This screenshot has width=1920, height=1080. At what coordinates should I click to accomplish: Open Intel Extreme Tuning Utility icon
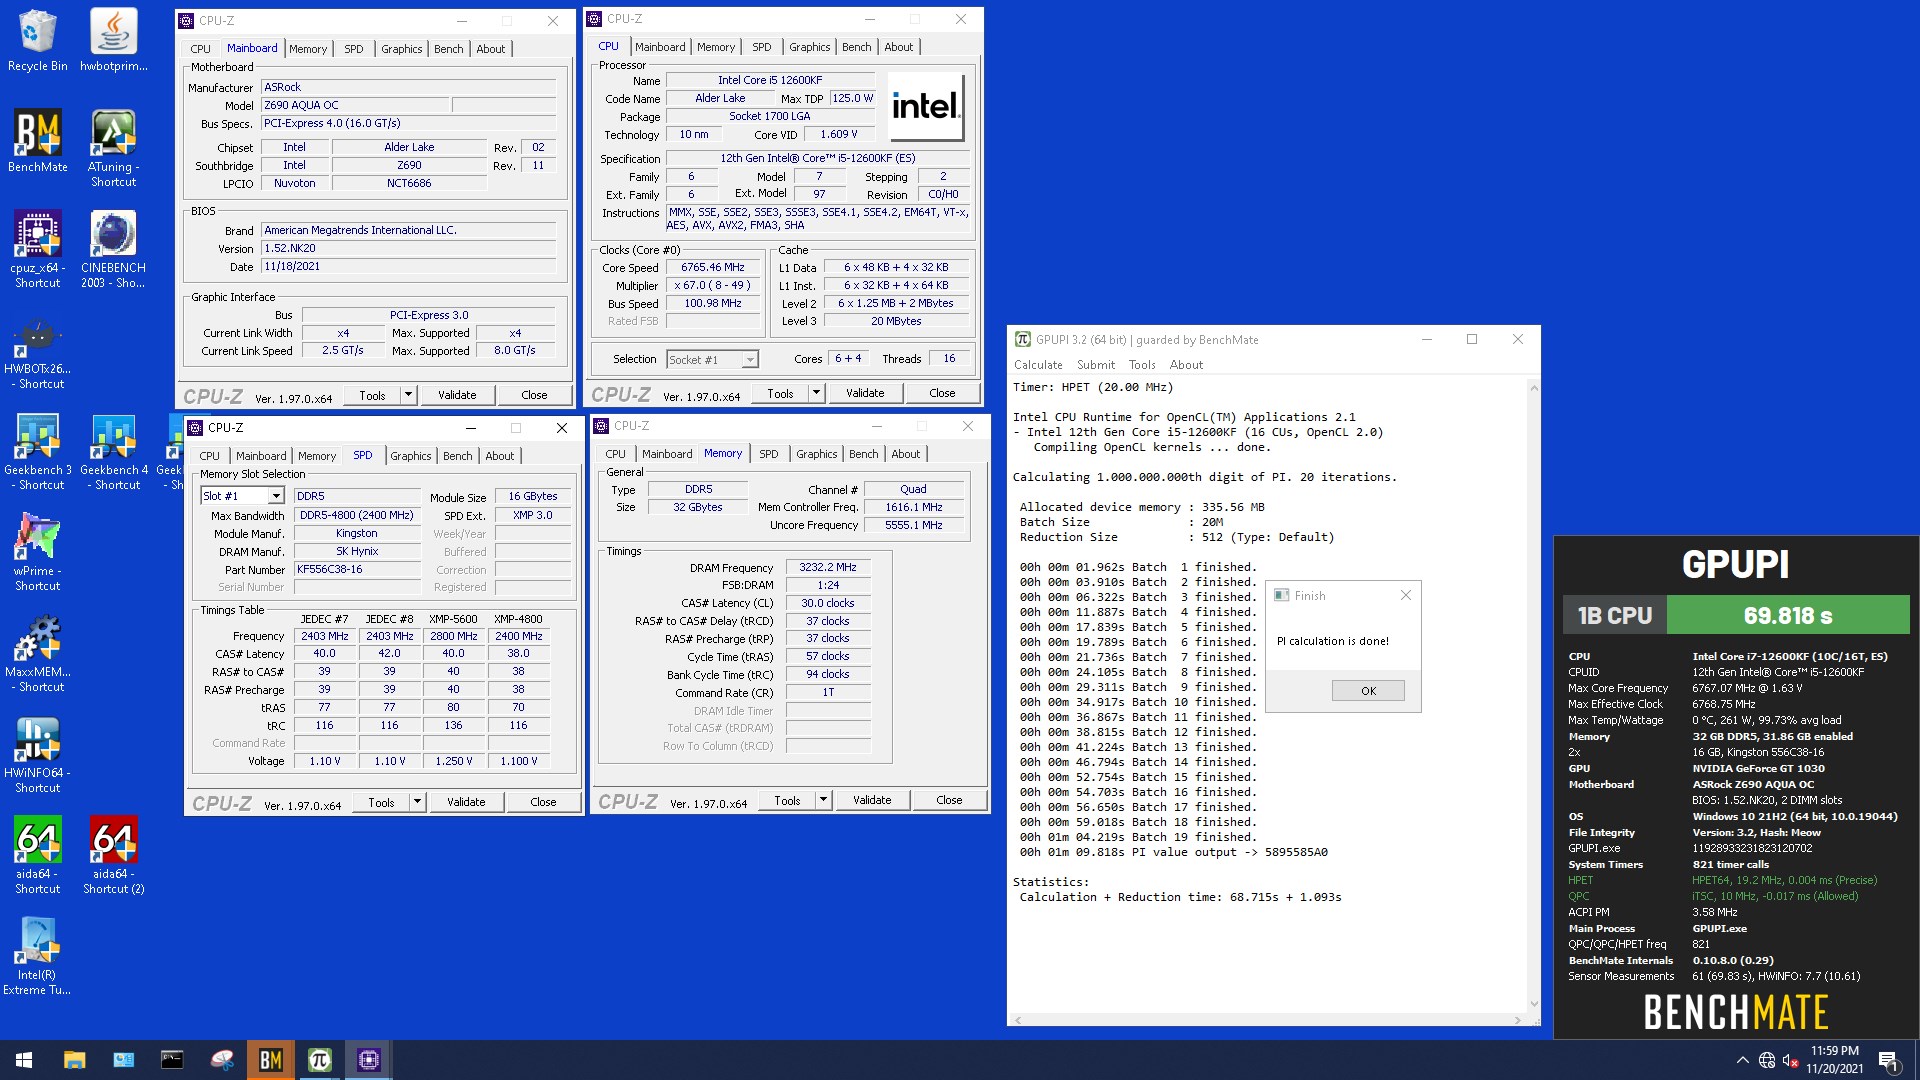tap(38, 957)
